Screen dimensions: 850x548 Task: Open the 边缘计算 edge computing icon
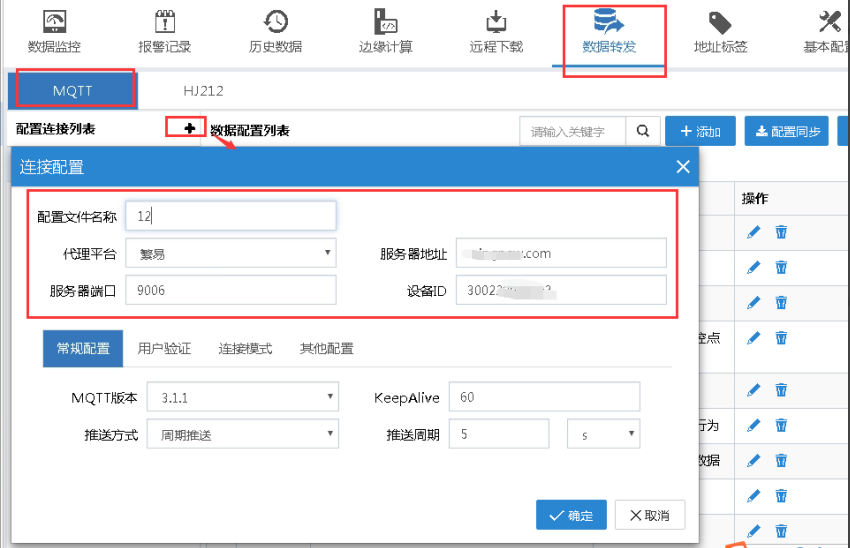tap(385, 23)
